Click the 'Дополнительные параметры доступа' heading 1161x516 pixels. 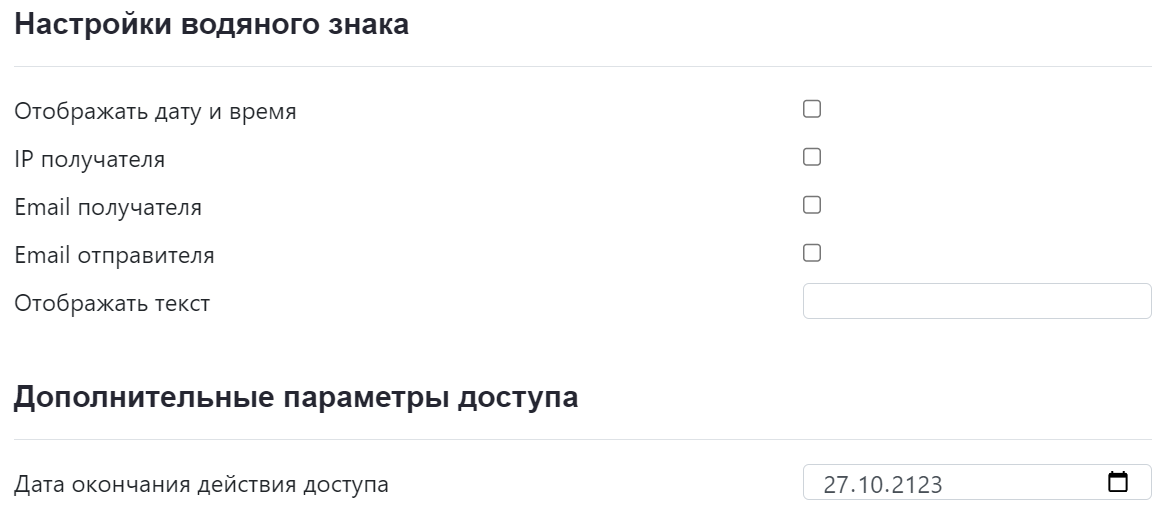295,398
